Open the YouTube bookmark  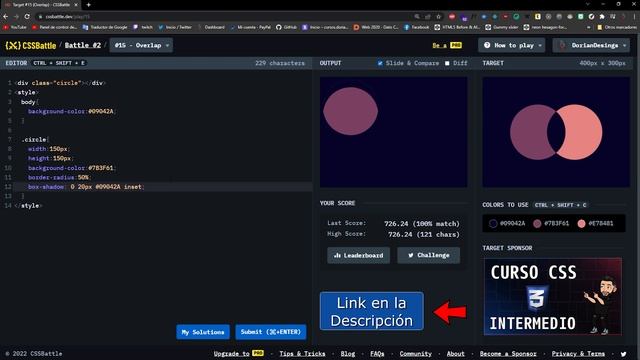(15, 27)
